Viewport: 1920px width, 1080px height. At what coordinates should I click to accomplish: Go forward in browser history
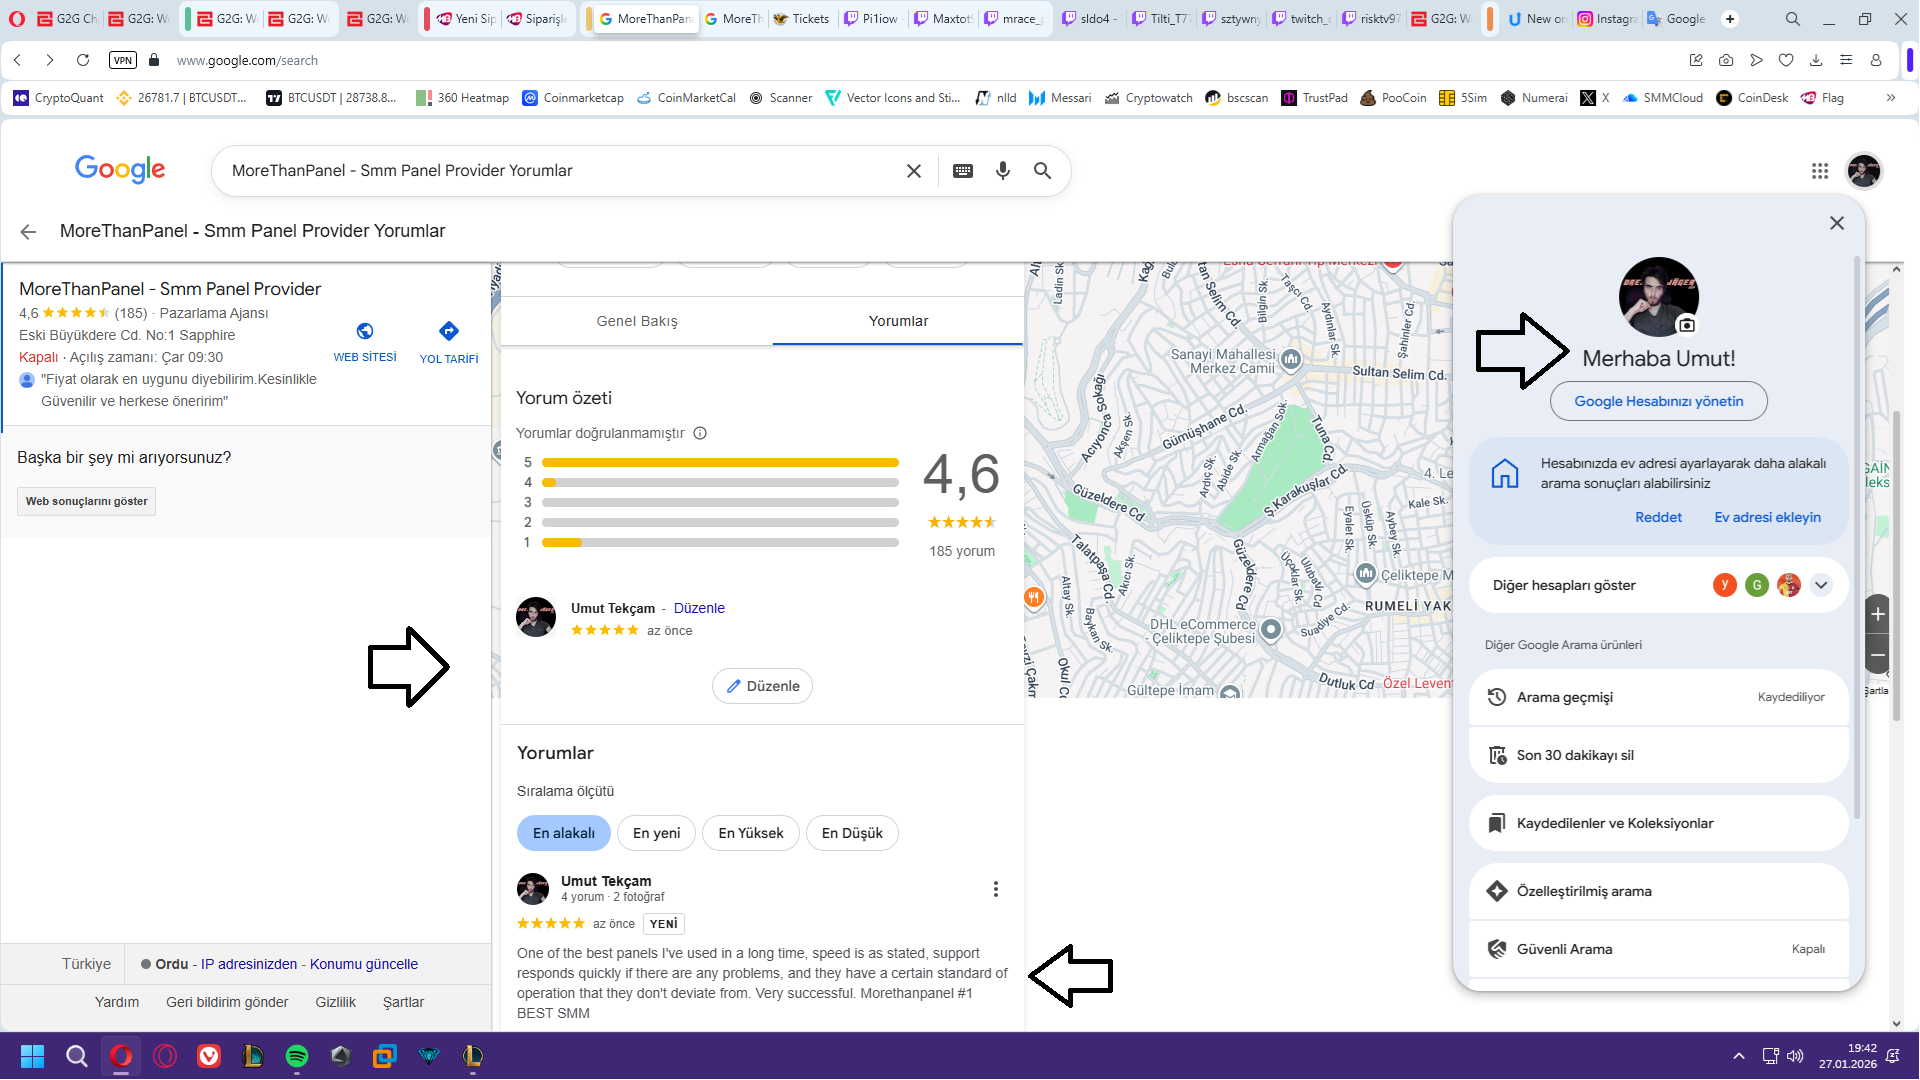tap(50, 60)
